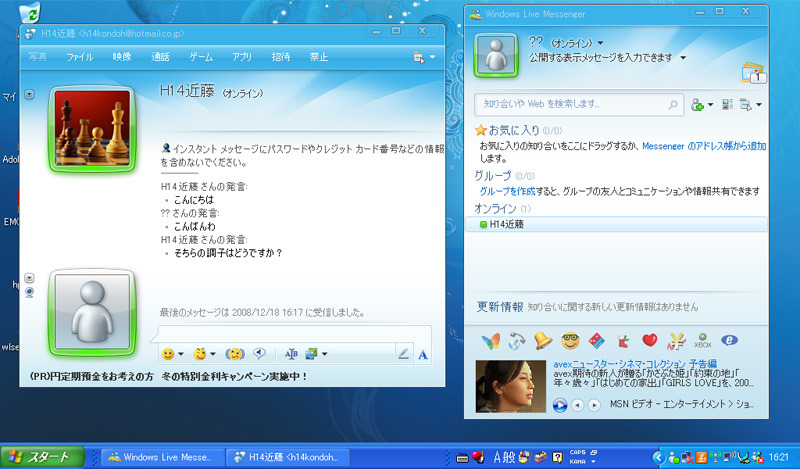The image size is (800, 469).
Task: Click my own grey avatar in chat window
Action: [92, 312]
